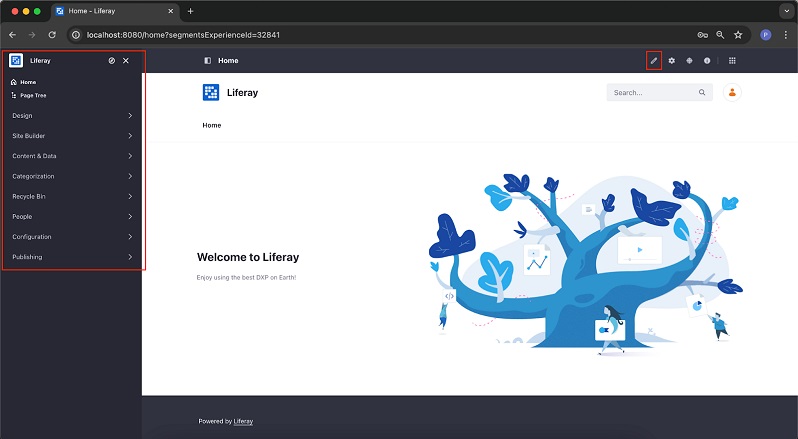
Task: Expand the Publishing section
Action: pos(72,257)
